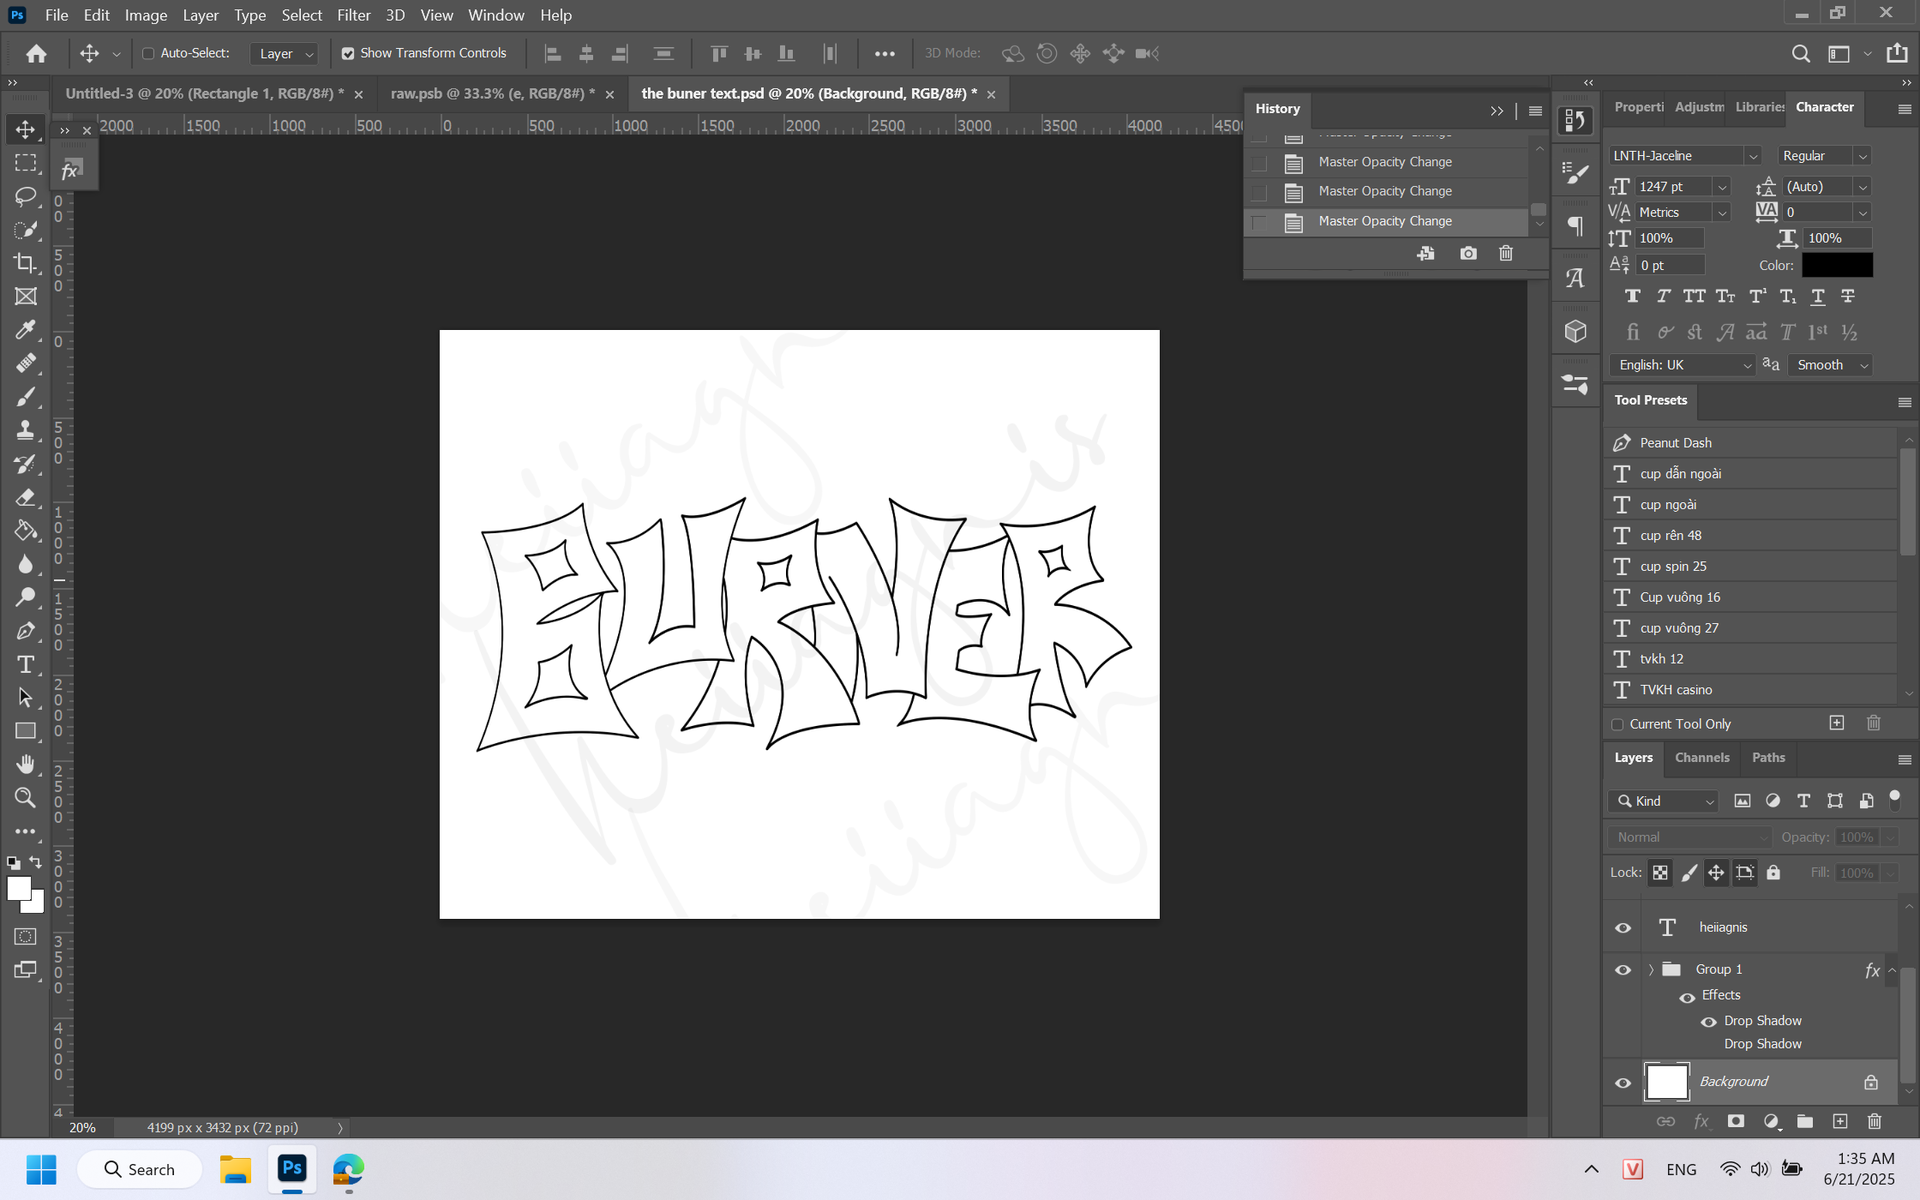Open the layer filter Kind dropdown

point(1664,802)
